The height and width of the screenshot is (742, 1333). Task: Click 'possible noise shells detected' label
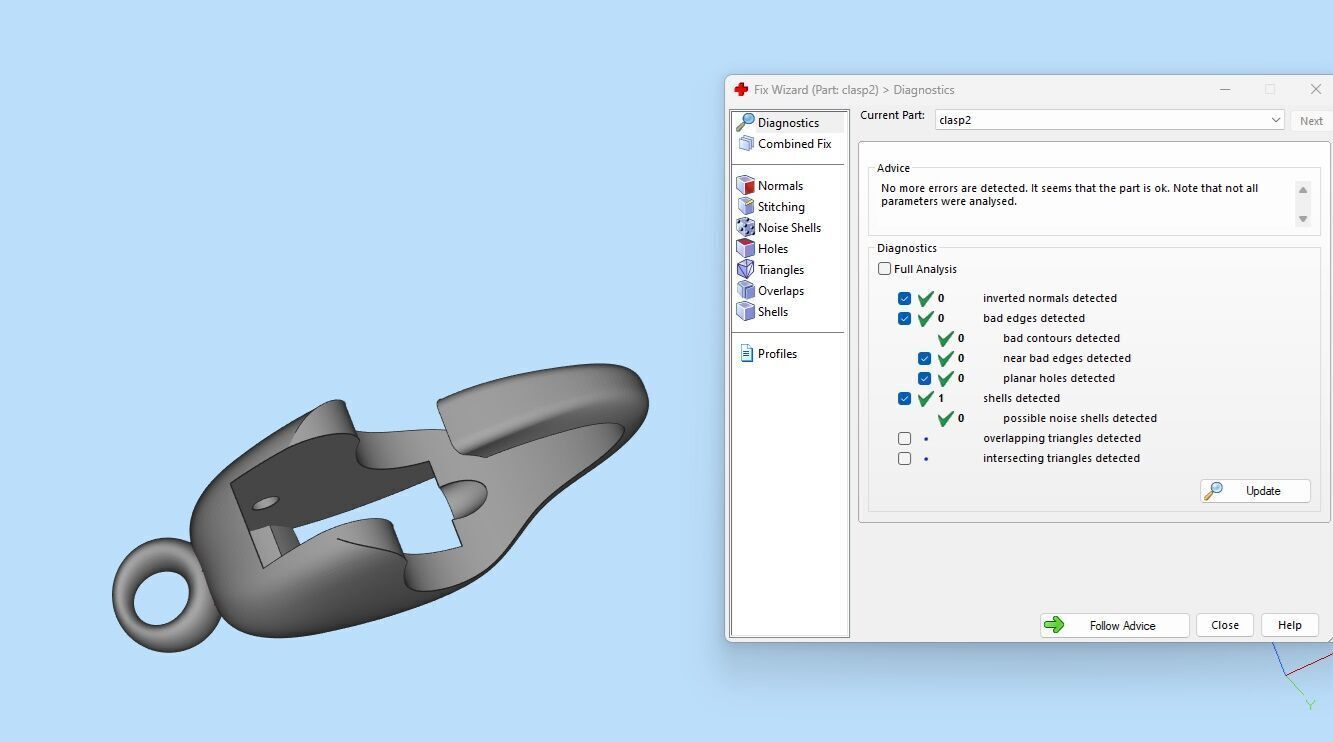[1080, 418]
